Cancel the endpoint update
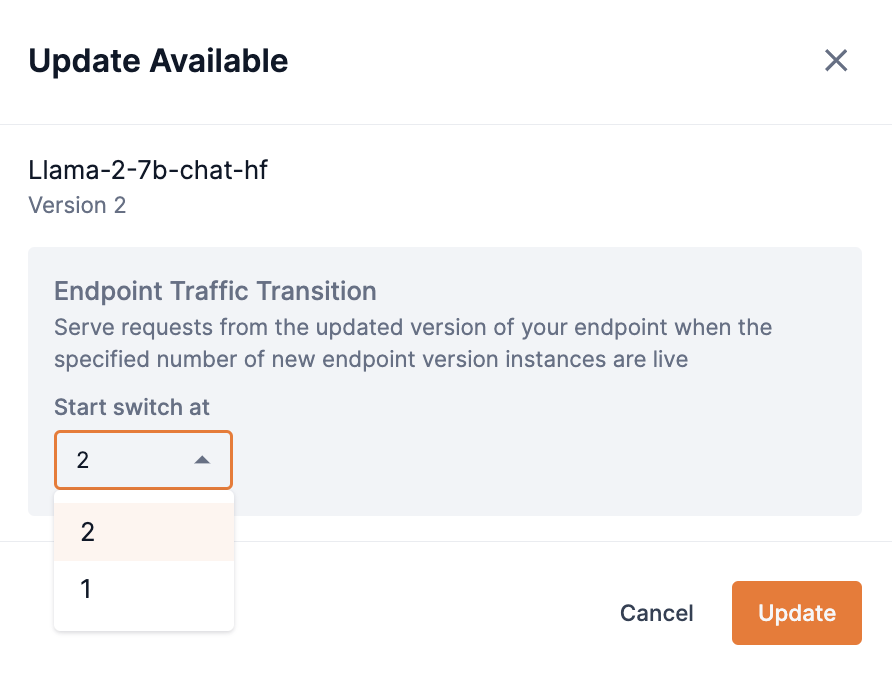Viewport: 892px width, 678px height. coord(656,613)
